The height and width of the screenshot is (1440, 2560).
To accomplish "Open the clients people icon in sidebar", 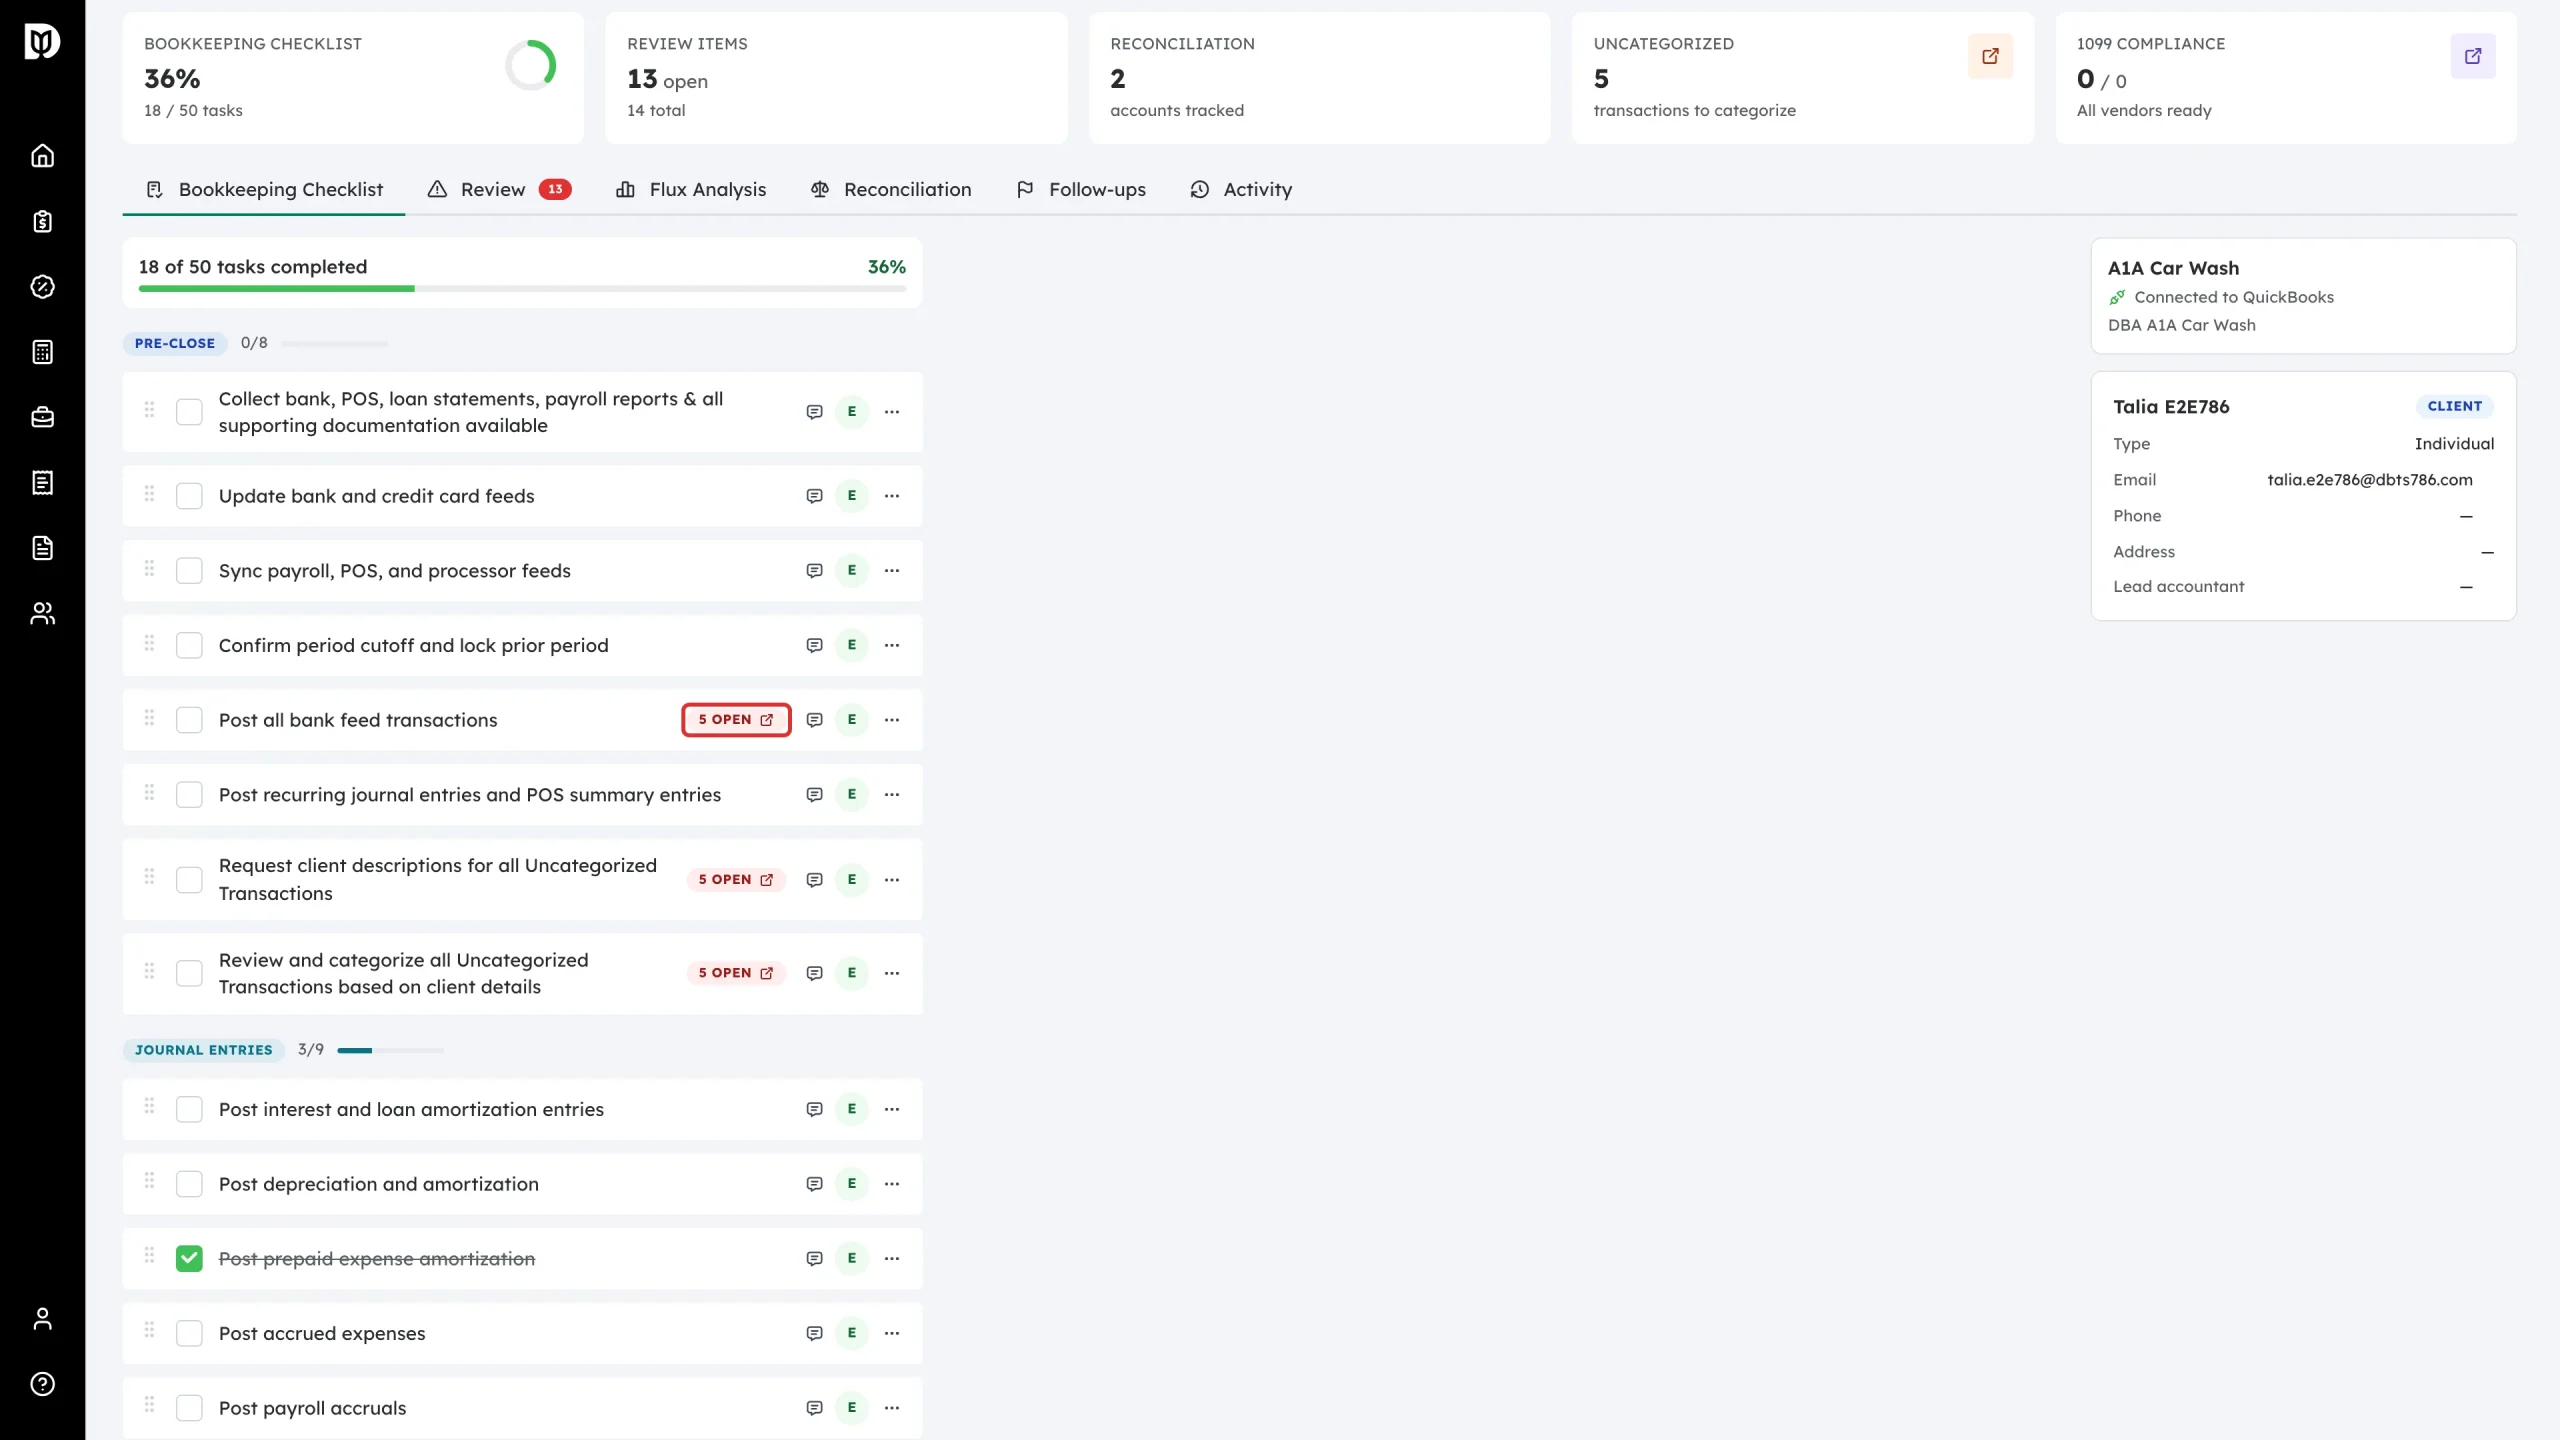I will (x=42, y=613).
